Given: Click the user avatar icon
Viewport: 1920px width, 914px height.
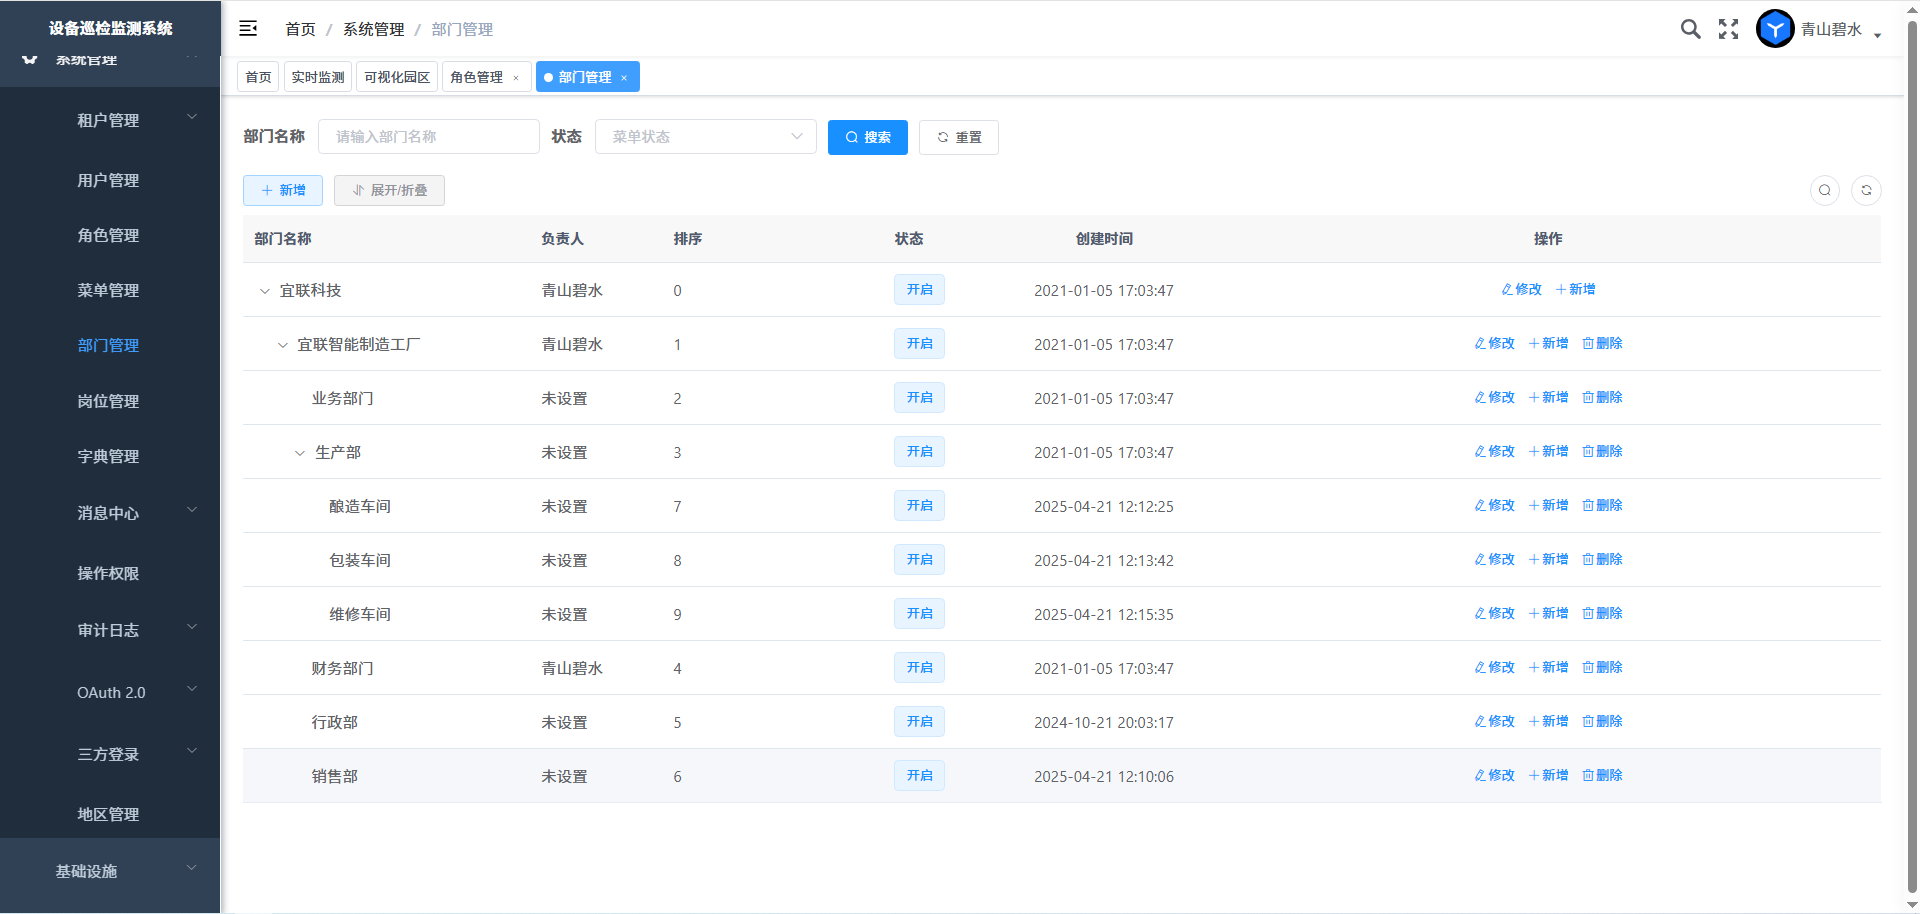Looking at the screenshot, I should click(1775, 29).
